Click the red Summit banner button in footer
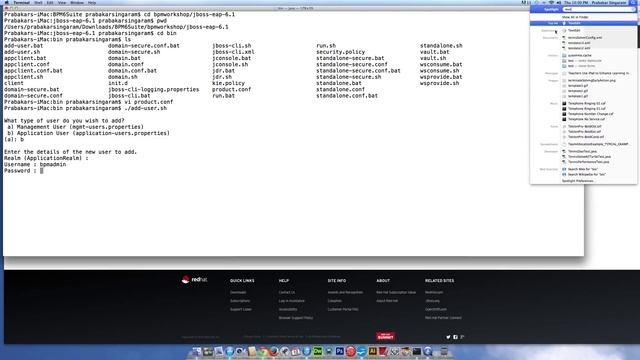The width and height of the screenshot is (640, 360). coord(385,337)
